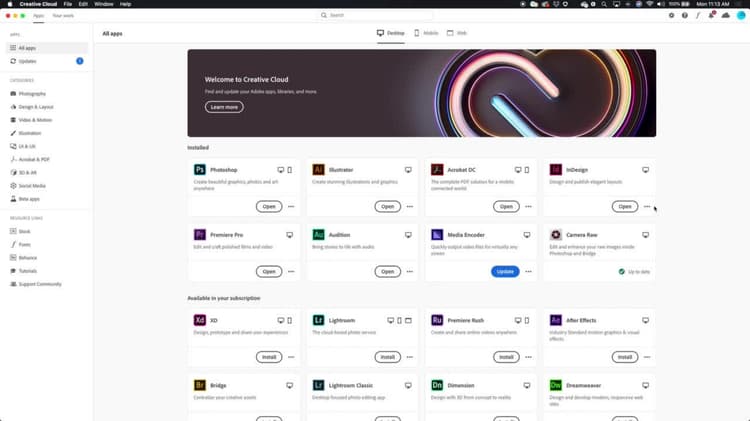Select Updates in the sidebar

coord(47,61)
